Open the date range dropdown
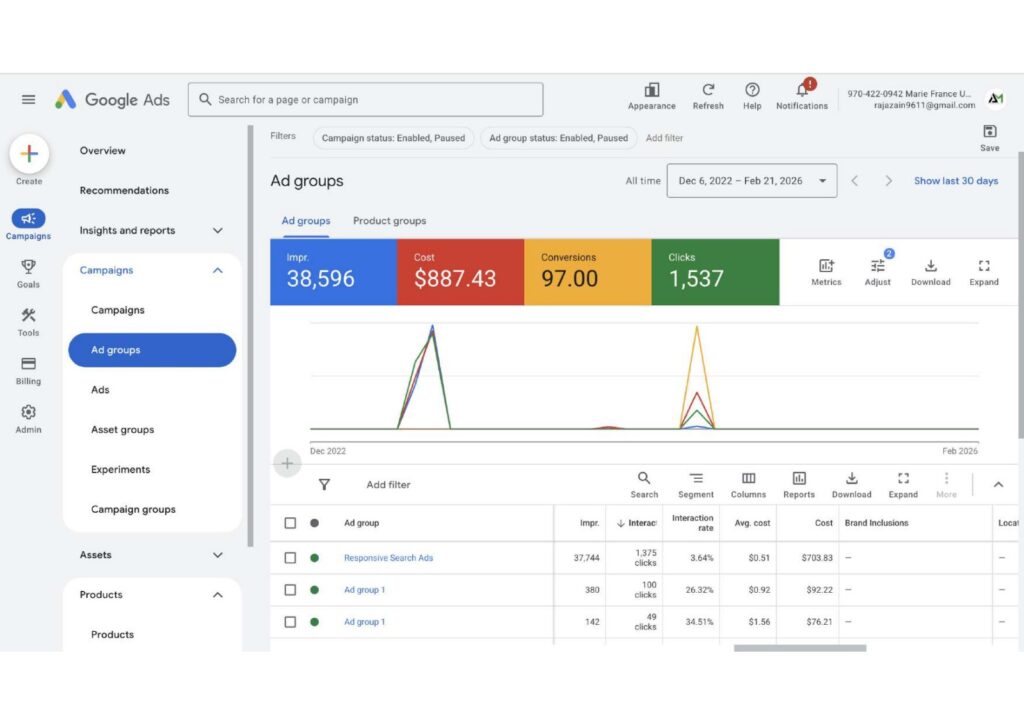 (752, 181)
